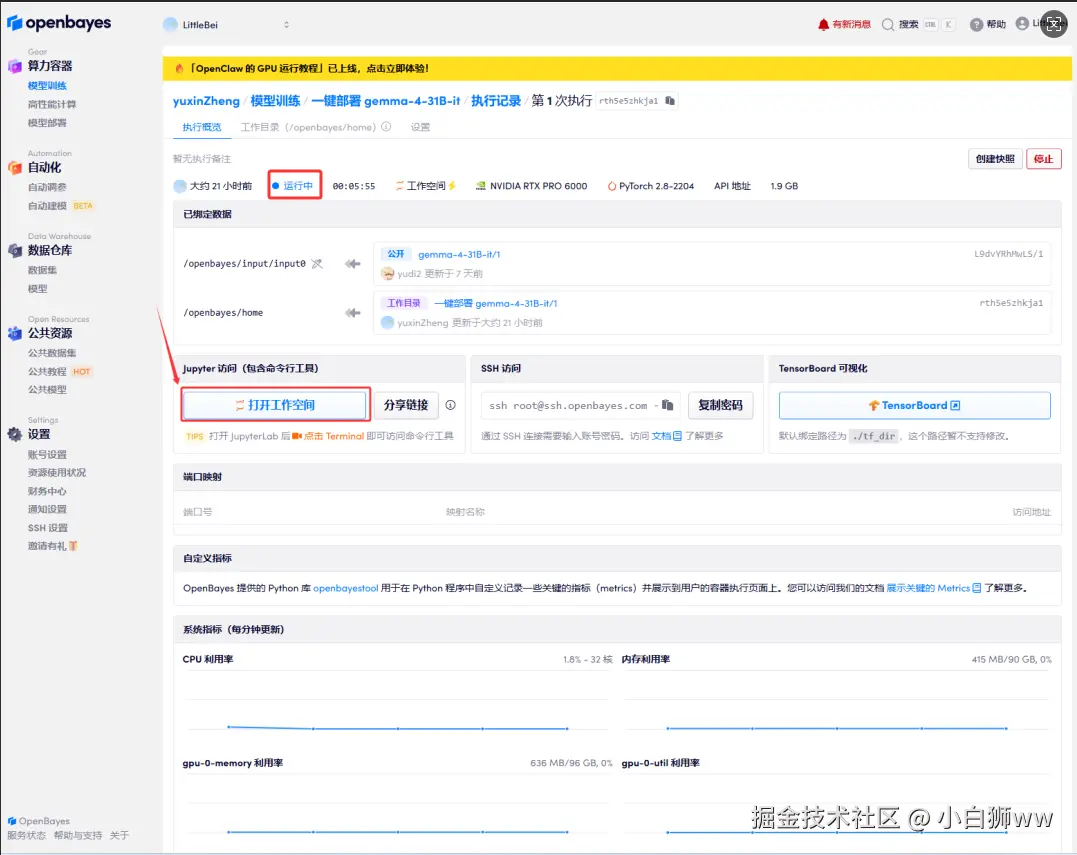
Task: Click the Jupyter icon next to 工作空间 status
Action: coord(399,186)
